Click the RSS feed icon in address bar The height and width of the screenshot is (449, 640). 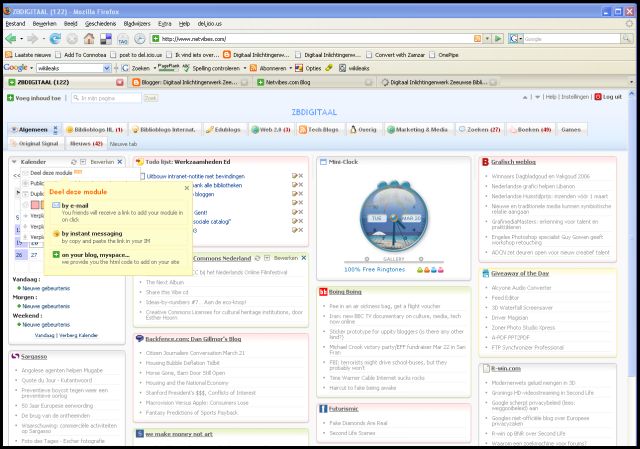pos(477,39)
